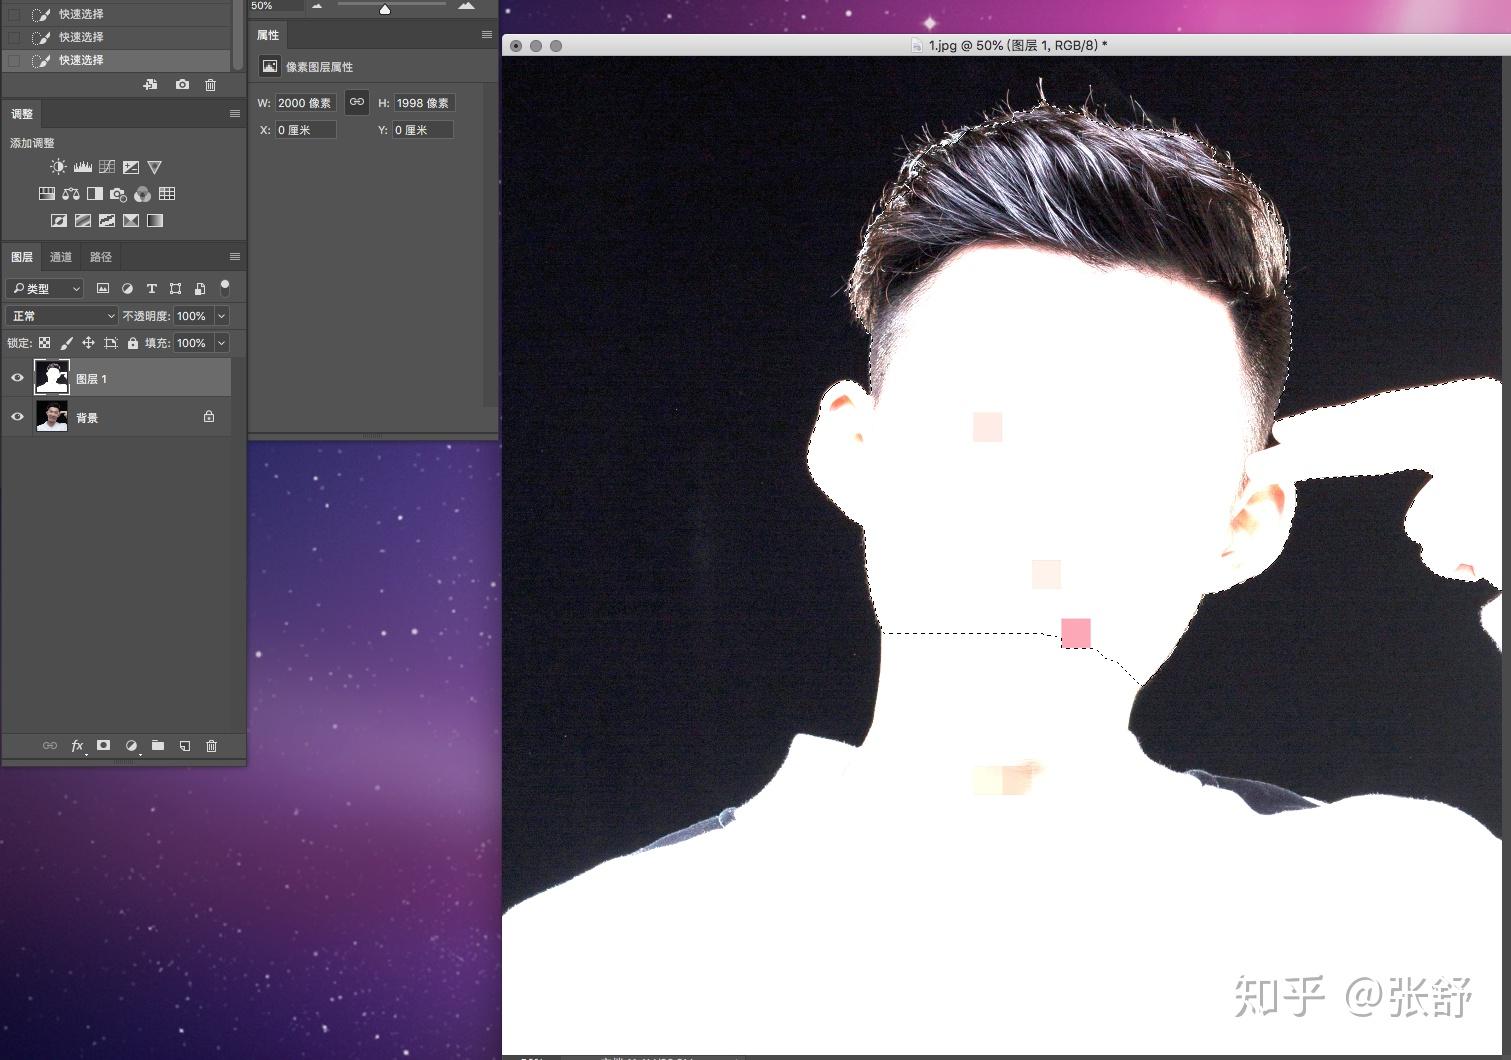Create new snapshot camera icon in History
This screenshot has height=1060, width=1511.
pyautogui.click(x=182, y=85)
